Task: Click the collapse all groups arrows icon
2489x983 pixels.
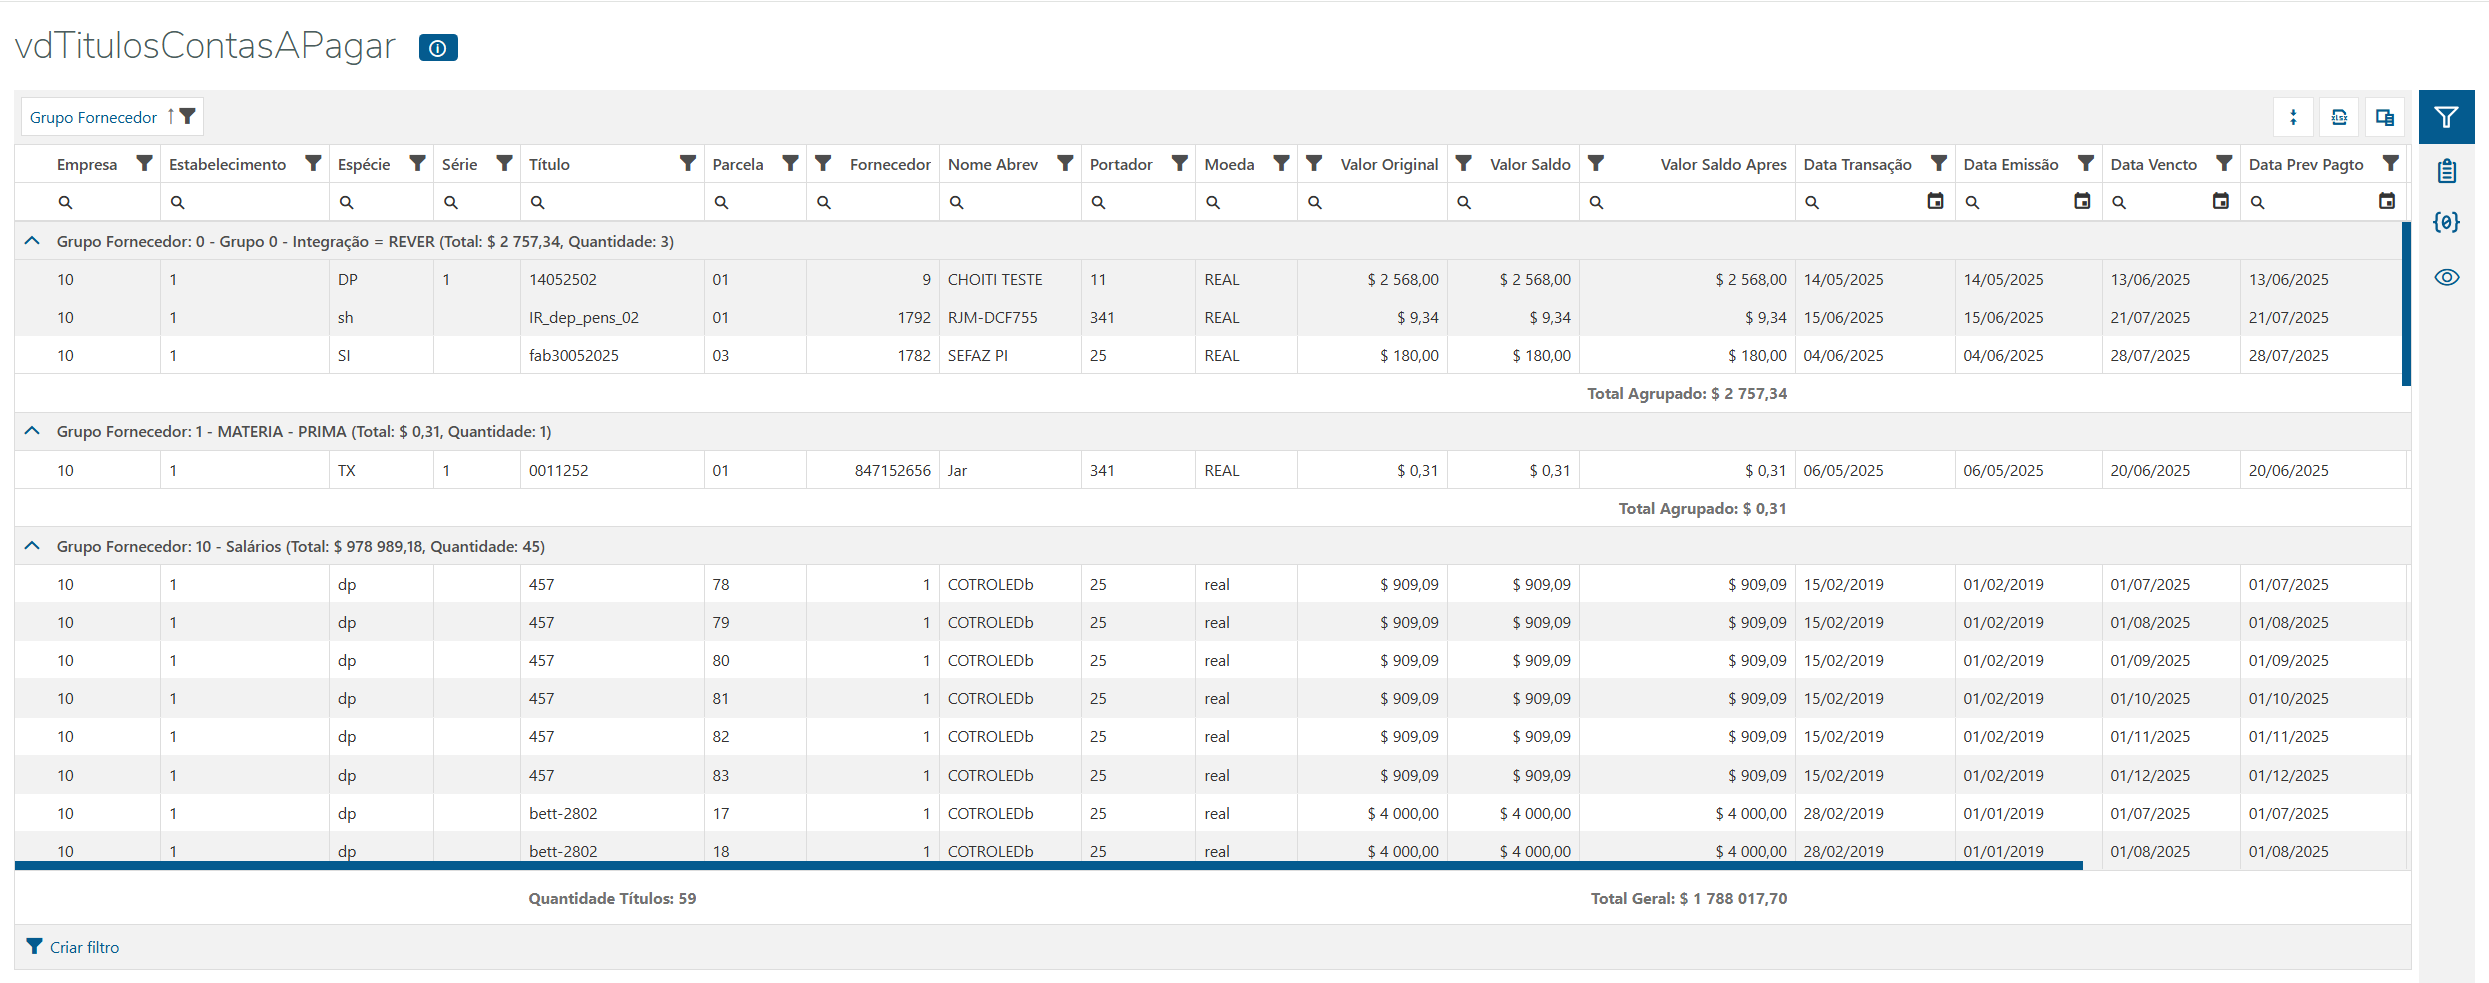Action: click(x=2293, y=117)
